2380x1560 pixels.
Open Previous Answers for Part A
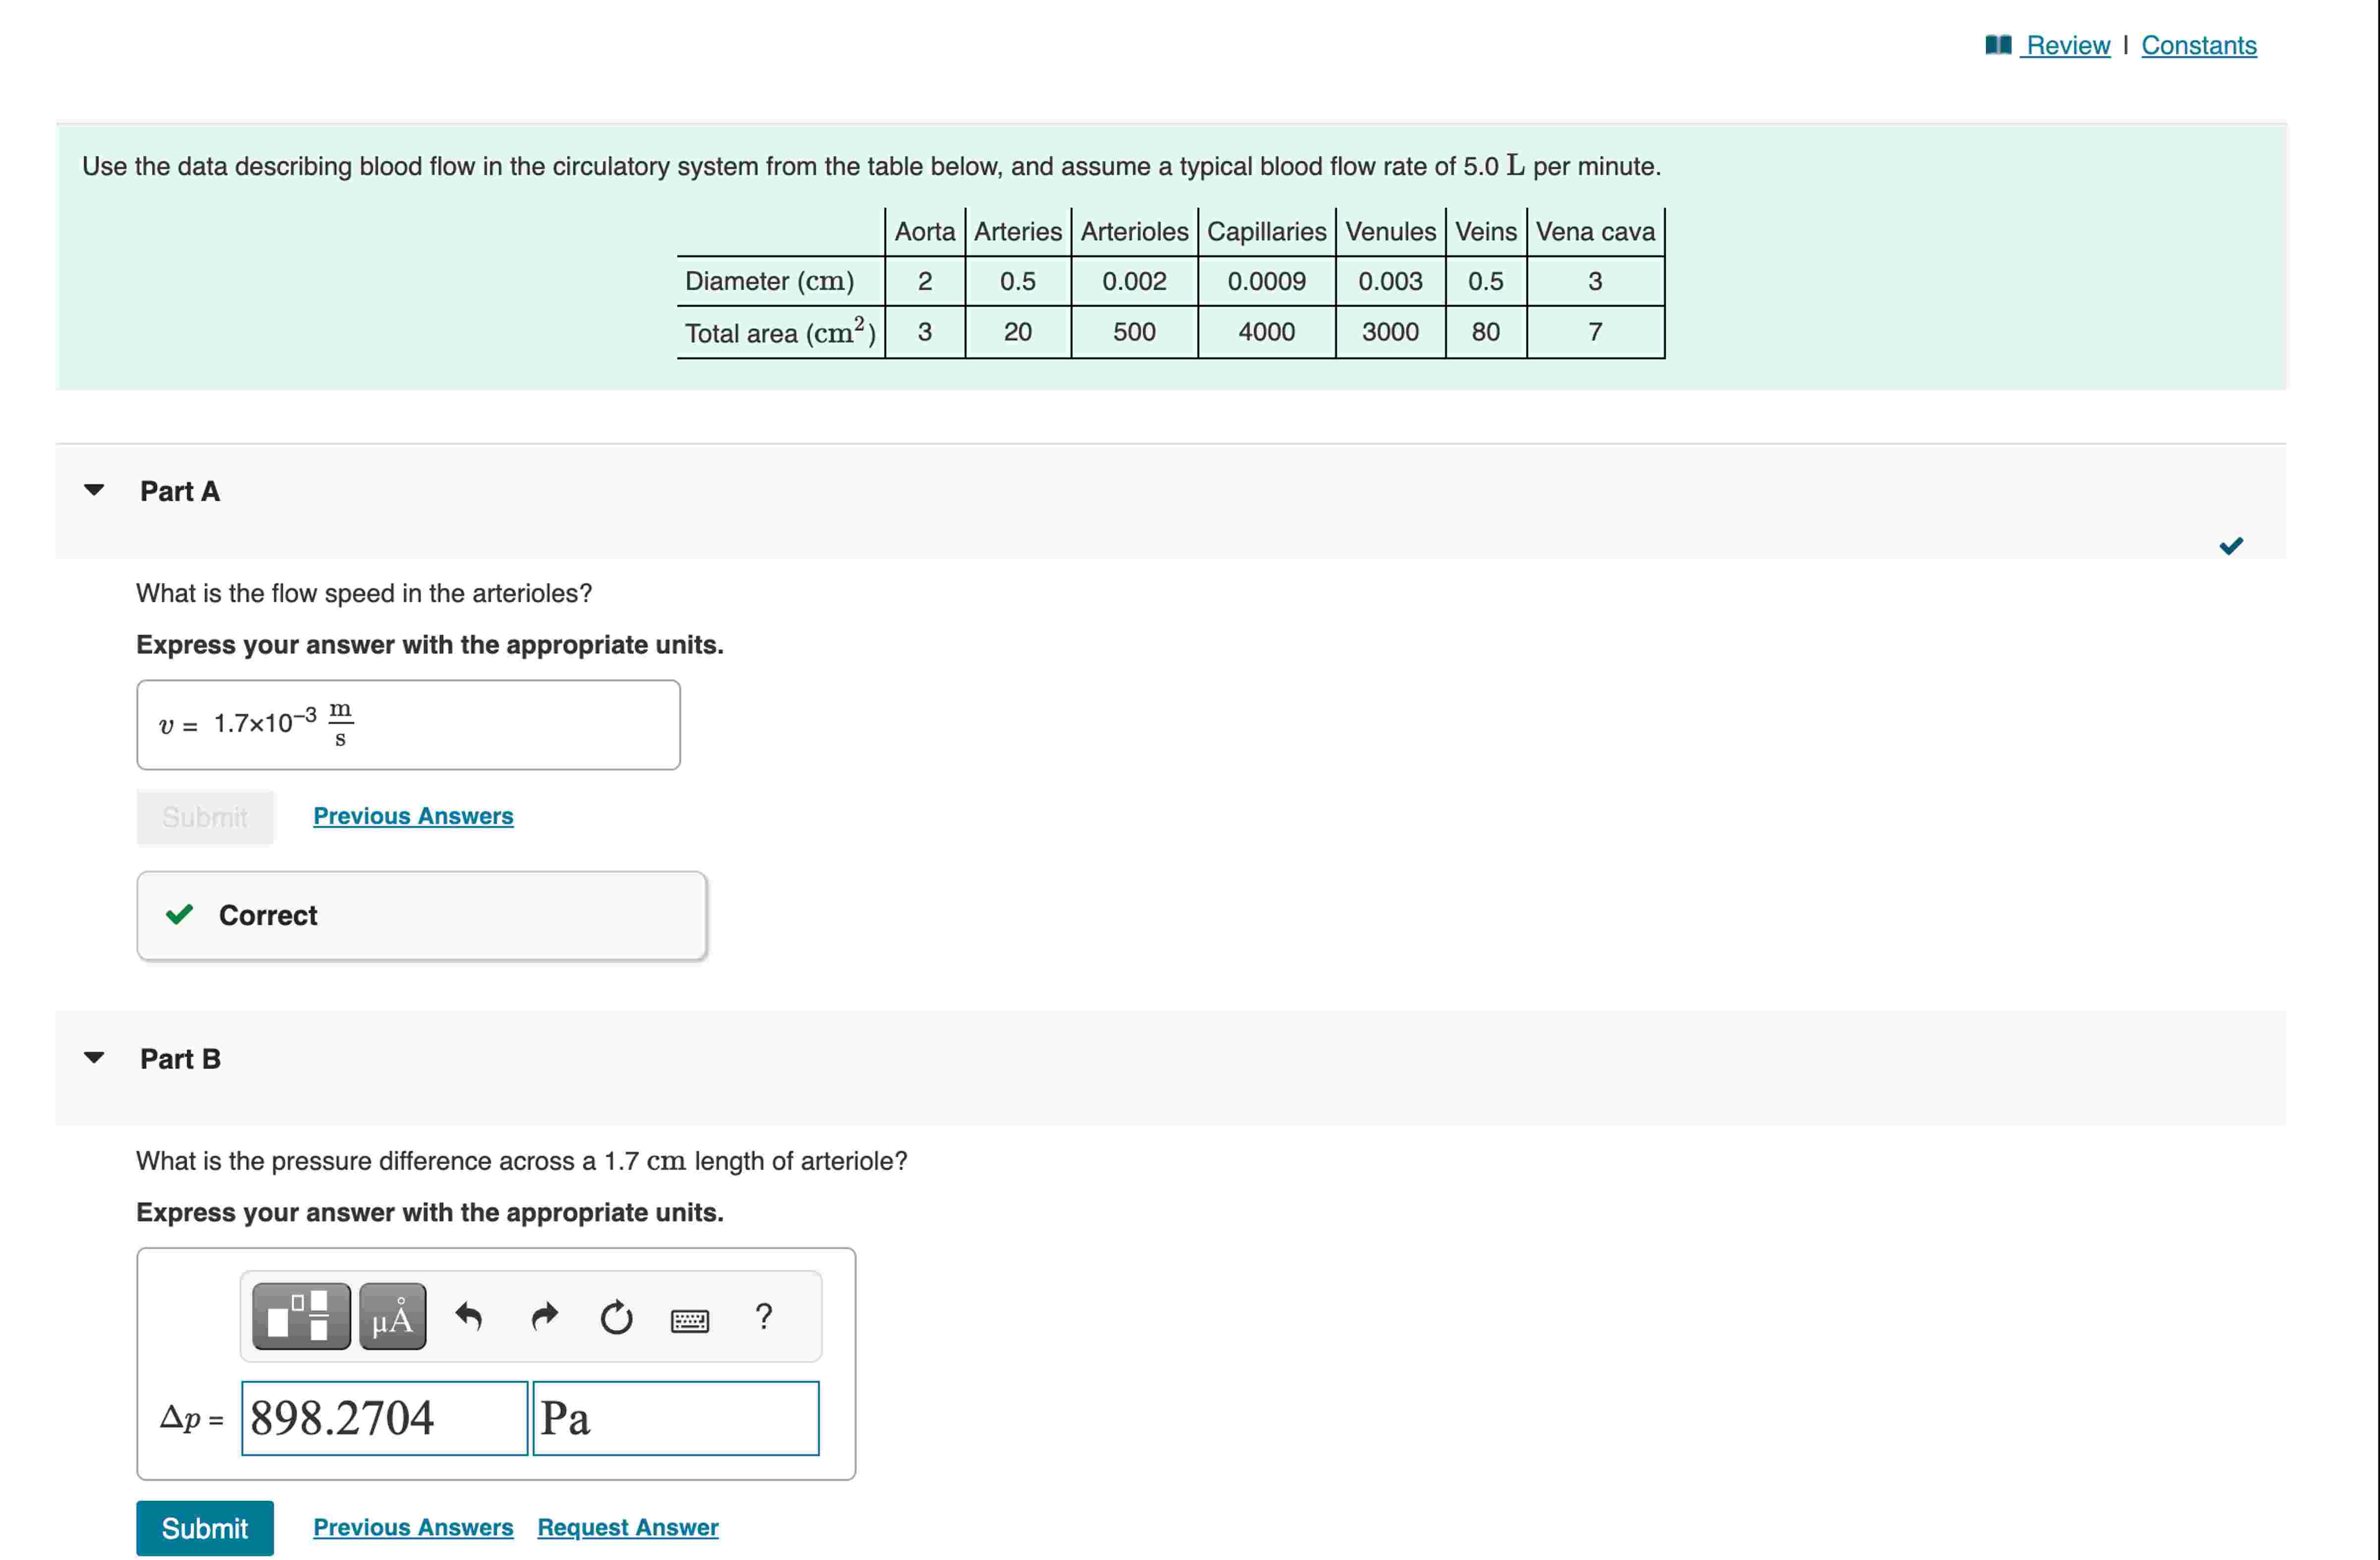[x=413, y=816]
